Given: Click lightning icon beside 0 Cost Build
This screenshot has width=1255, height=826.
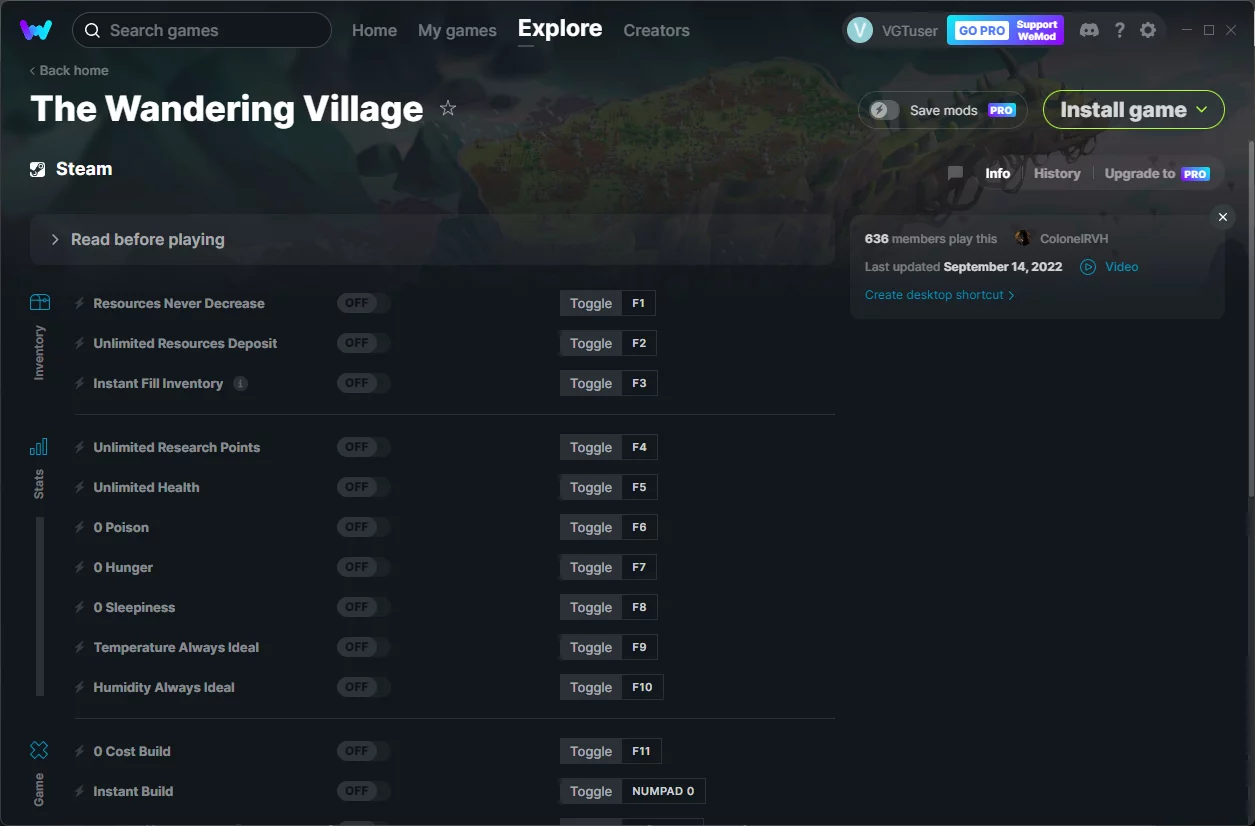Looking at the screenshot, I should click(x=80, y=751).
